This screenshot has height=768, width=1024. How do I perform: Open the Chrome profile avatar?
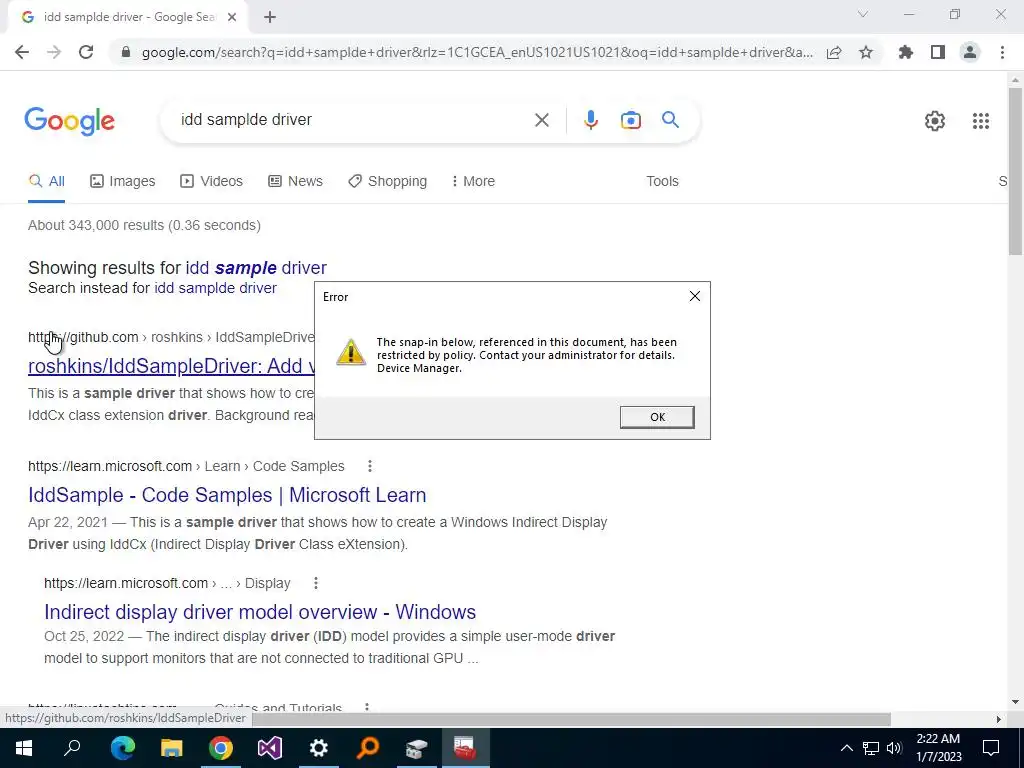click(970, 52)
